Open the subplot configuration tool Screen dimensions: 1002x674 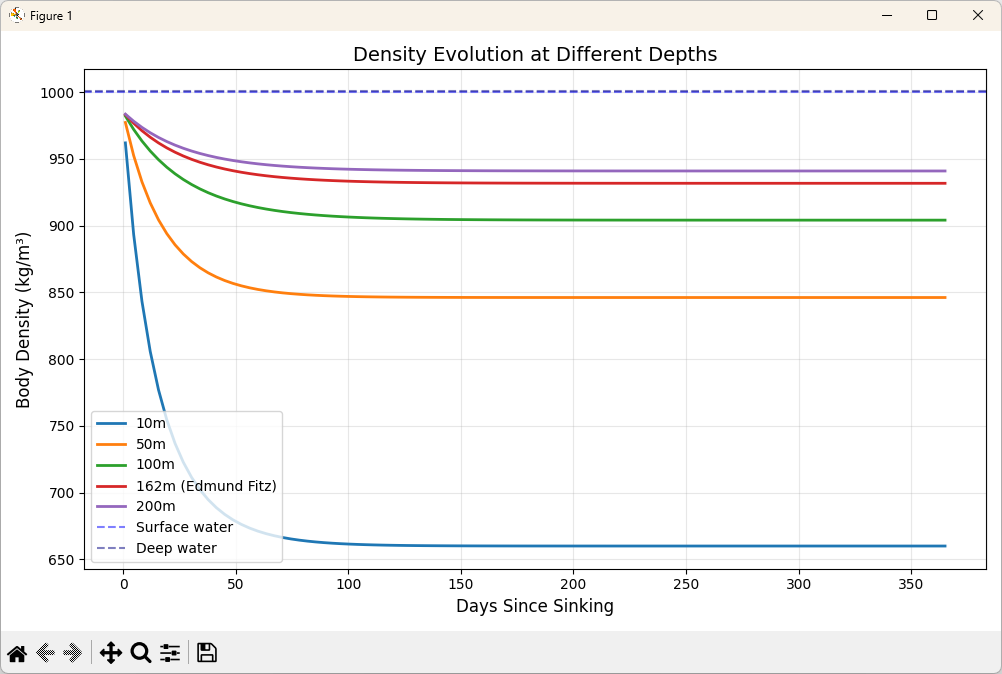coord(169,652)
